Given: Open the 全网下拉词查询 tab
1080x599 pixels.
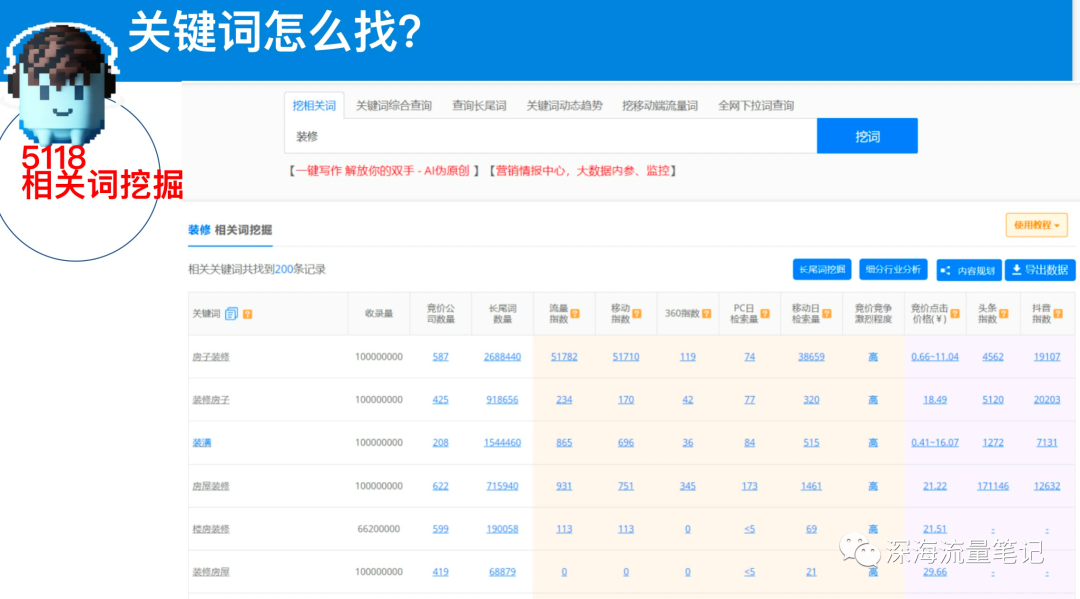Looking at the screenshot, I should (756, 105).
